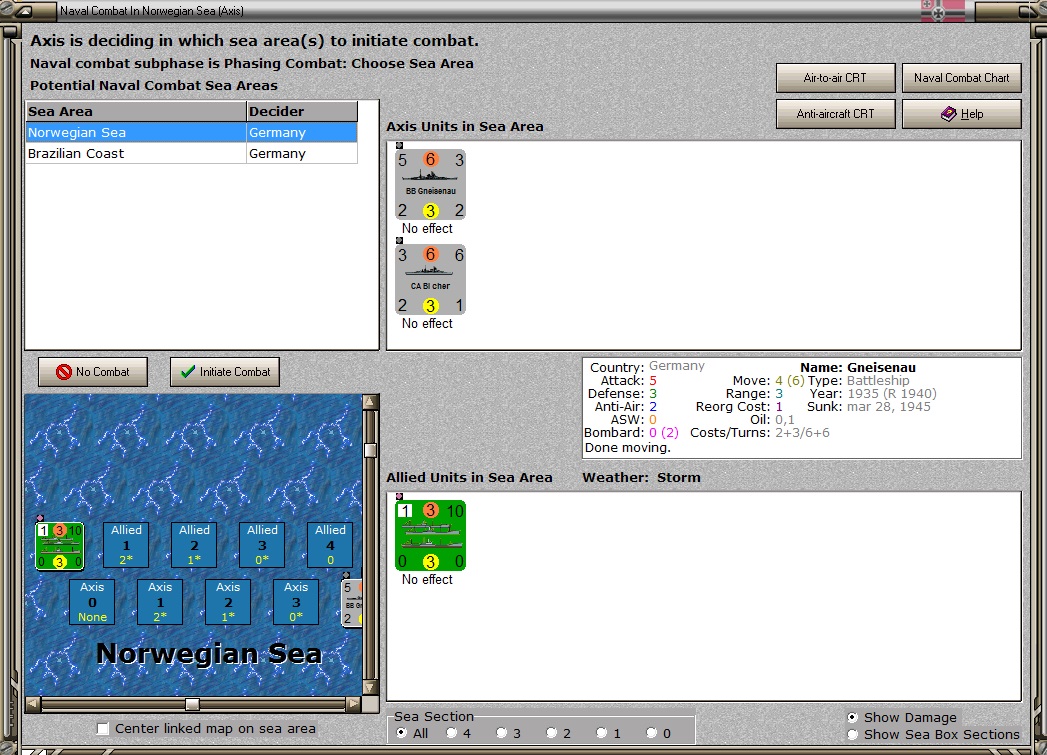Viewport: 1047px width, 755px height.
Task: Click the Name: Gneisenau text
Action: (x=858, y=367)
